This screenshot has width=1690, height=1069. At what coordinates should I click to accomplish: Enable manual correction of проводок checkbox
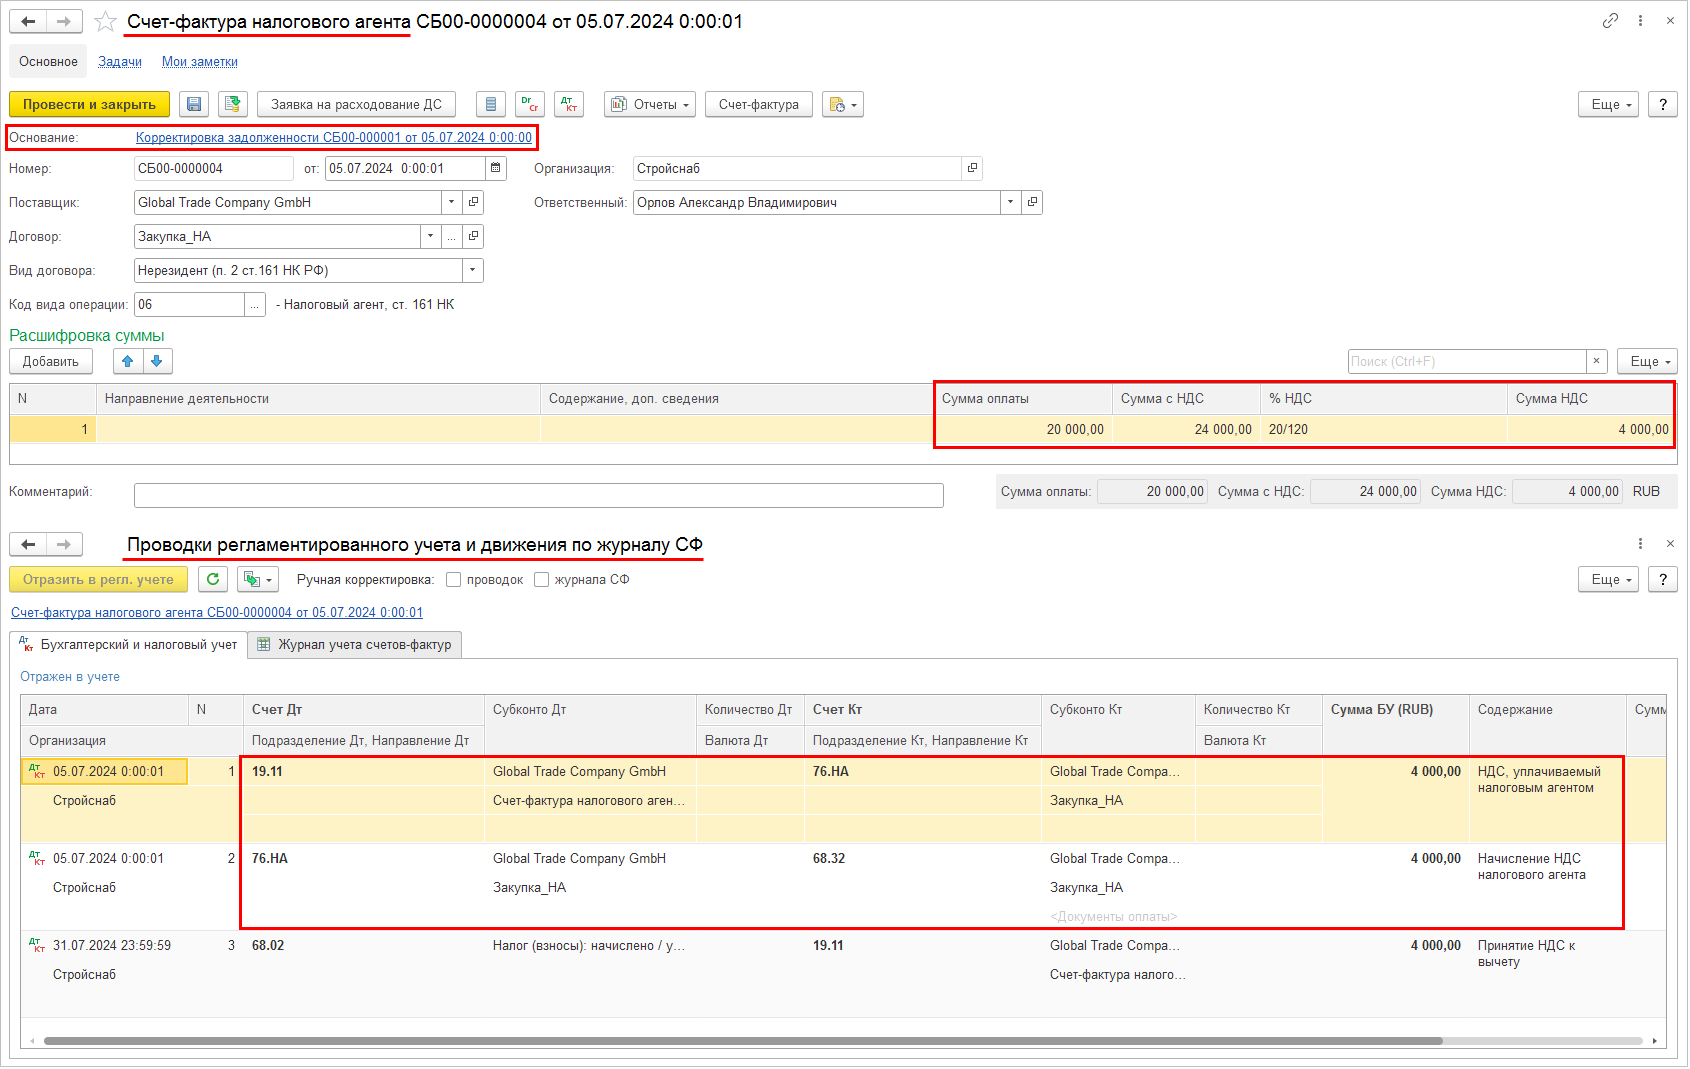(453, 579)
